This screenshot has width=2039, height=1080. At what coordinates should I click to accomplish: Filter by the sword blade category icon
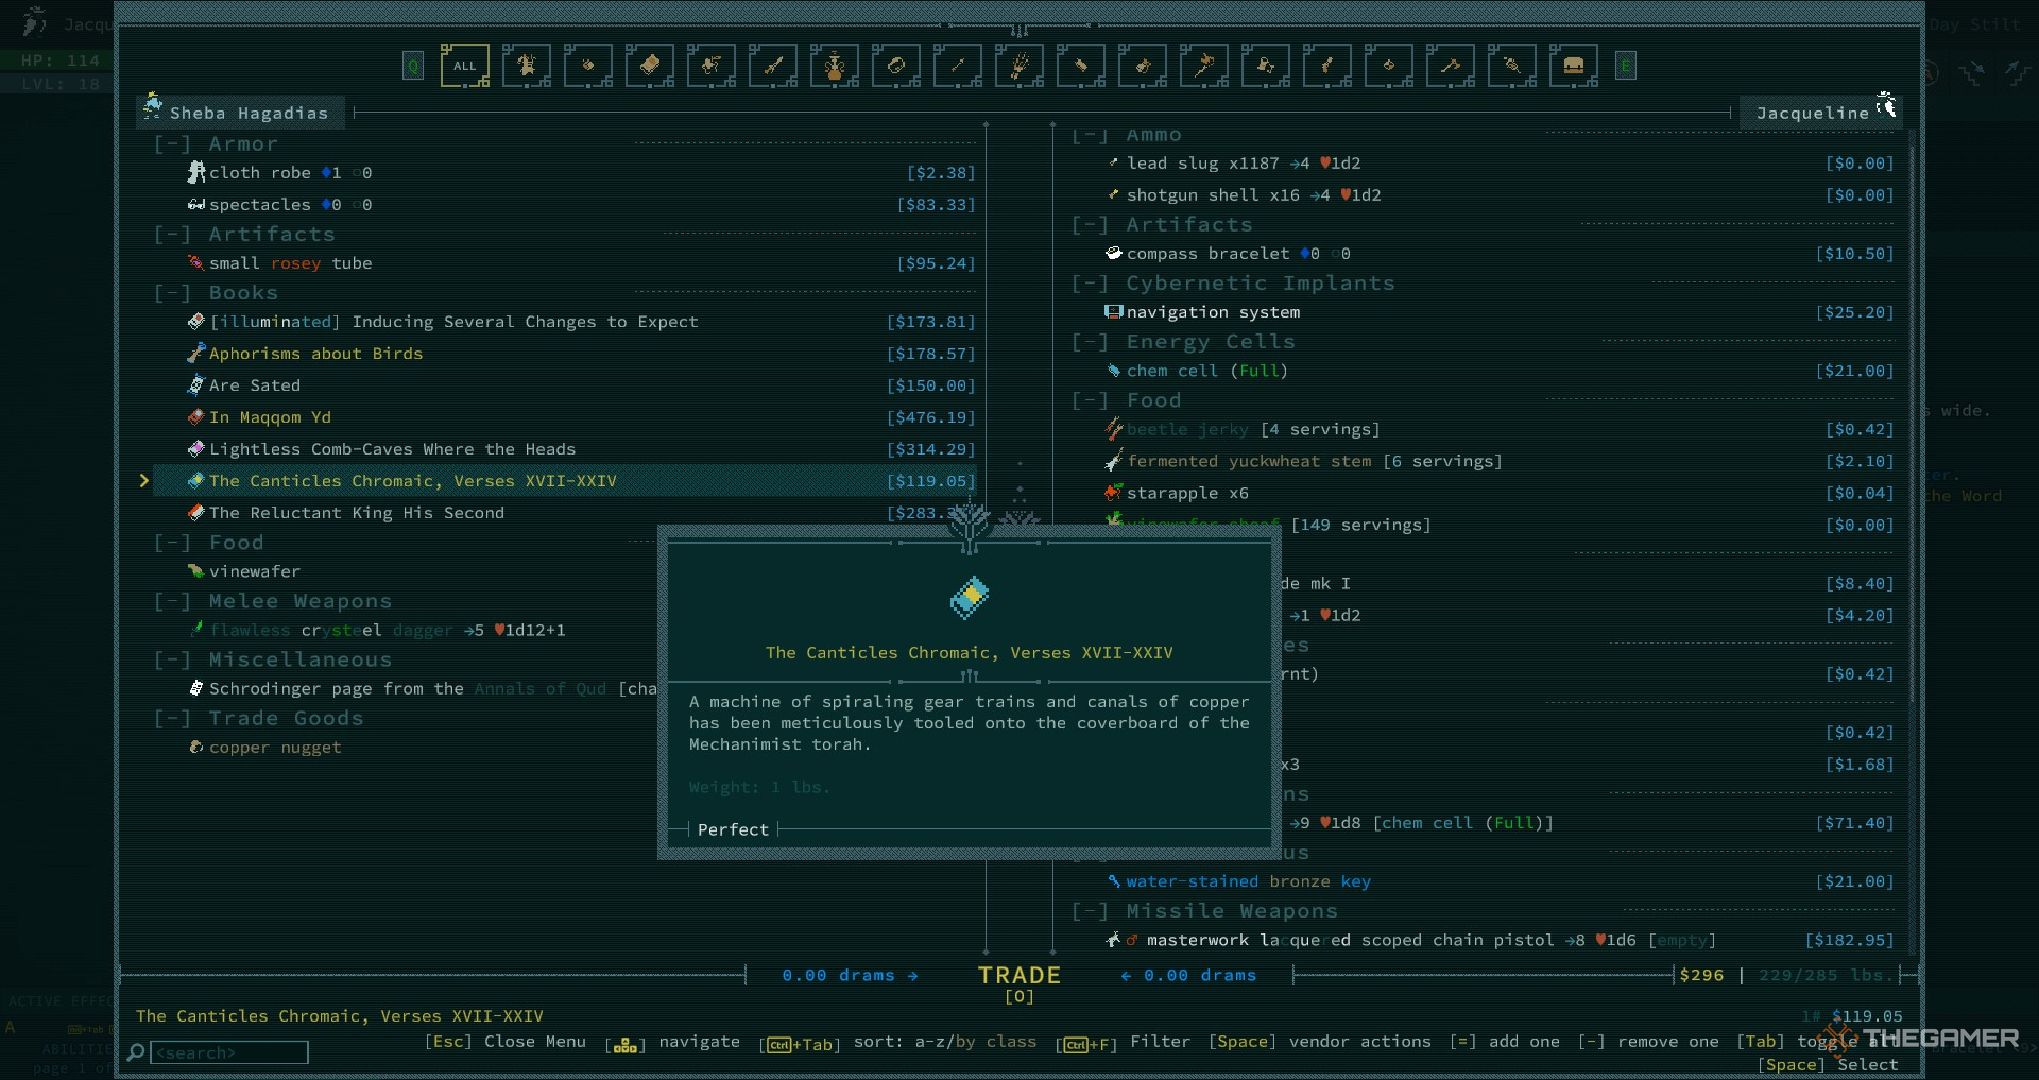point(773,66)
